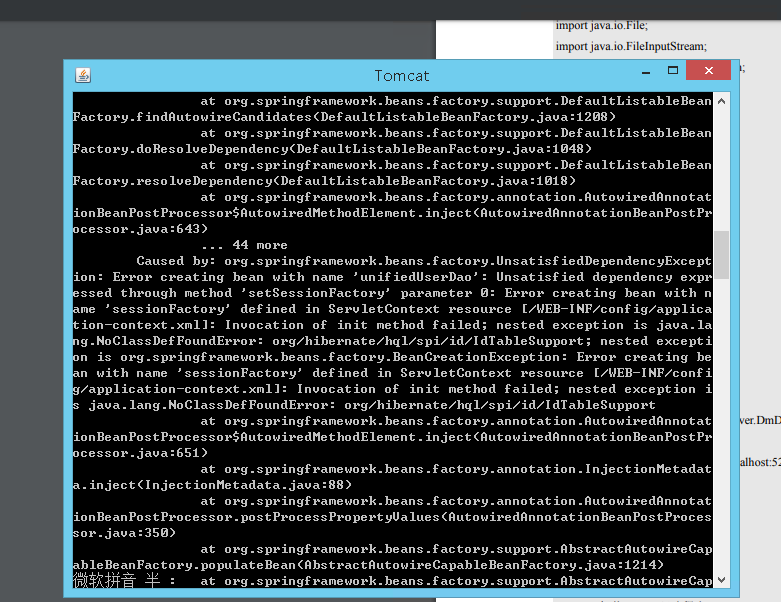Click the line 'ocessor.java:651)'

coord(140,453)
